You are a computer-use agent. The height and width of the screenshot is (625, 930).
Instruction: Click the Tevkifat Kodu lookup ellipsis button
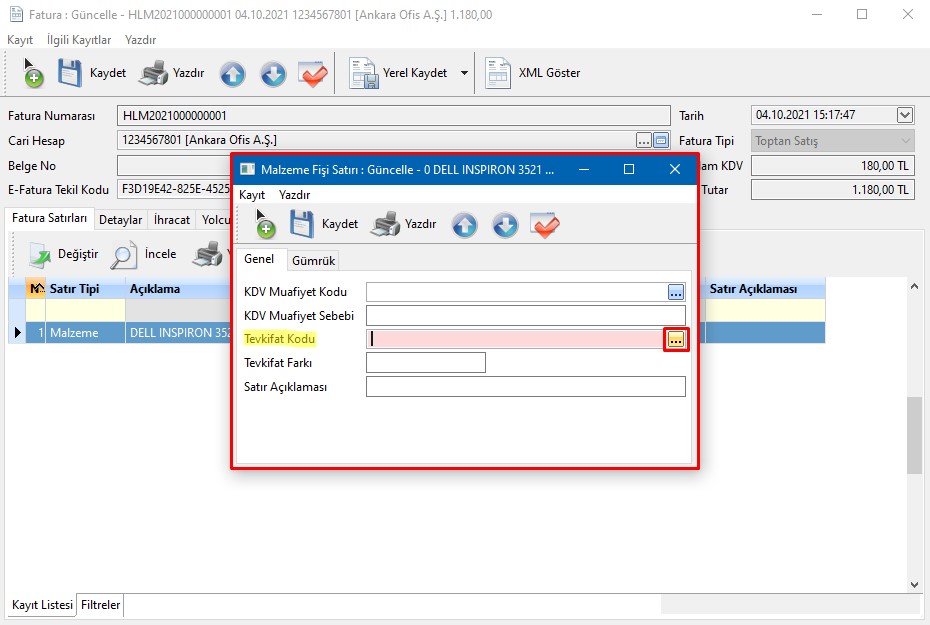point(676,339)
